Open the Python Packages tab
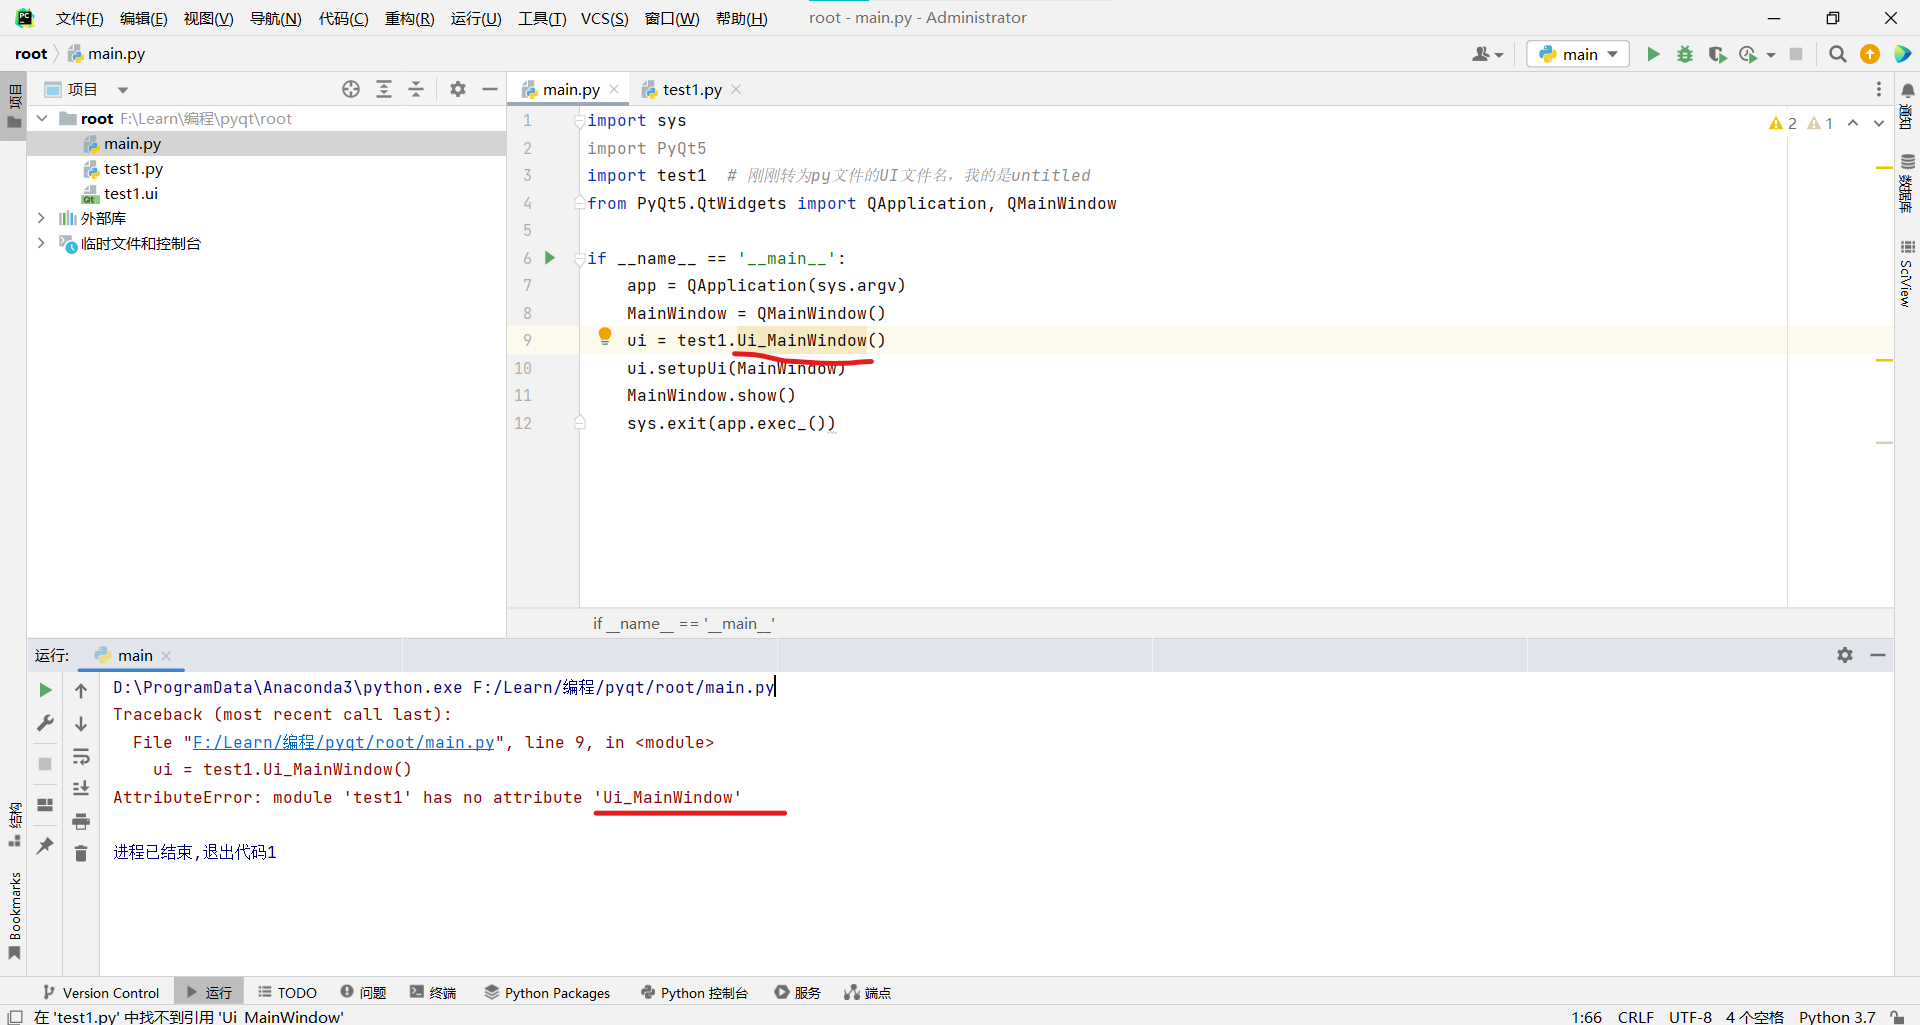 coord(547,992)
